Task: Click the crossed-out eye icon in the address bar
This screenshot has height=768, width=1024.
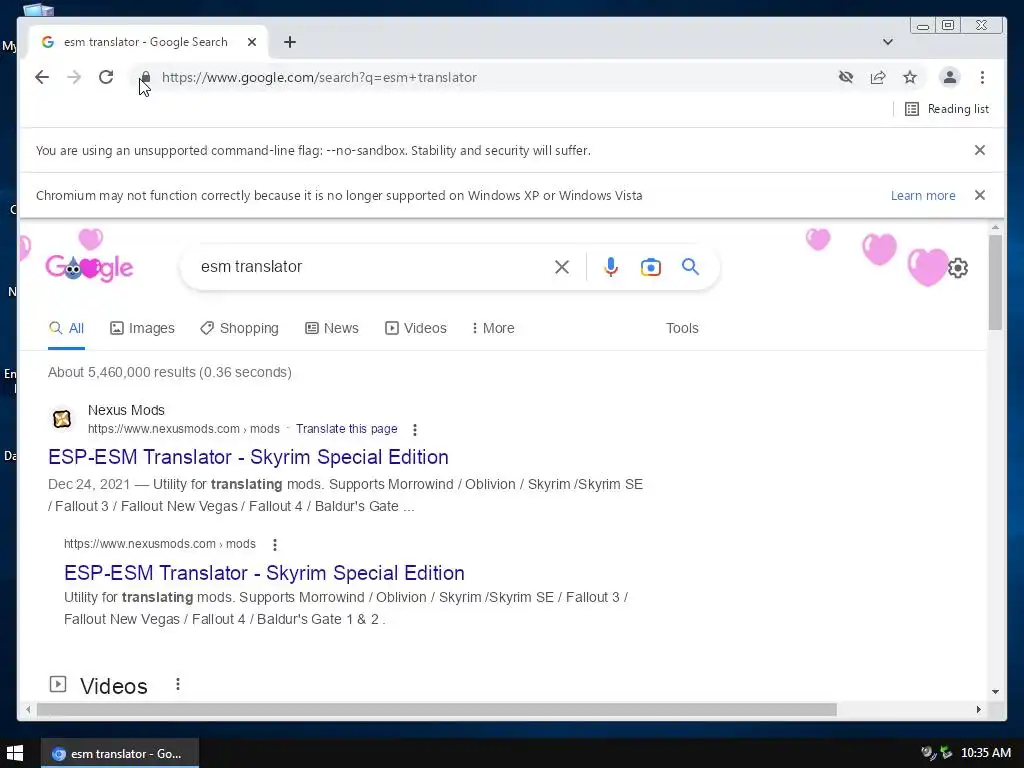Action: [x=846, y=77]
